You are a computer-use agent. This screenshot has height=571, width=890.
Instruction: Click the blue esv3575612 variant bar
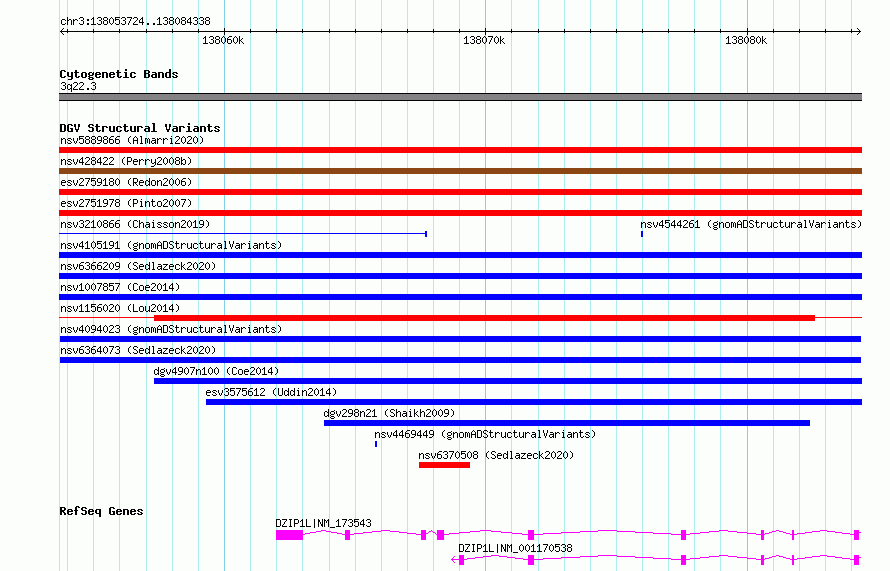click(534, 402)
